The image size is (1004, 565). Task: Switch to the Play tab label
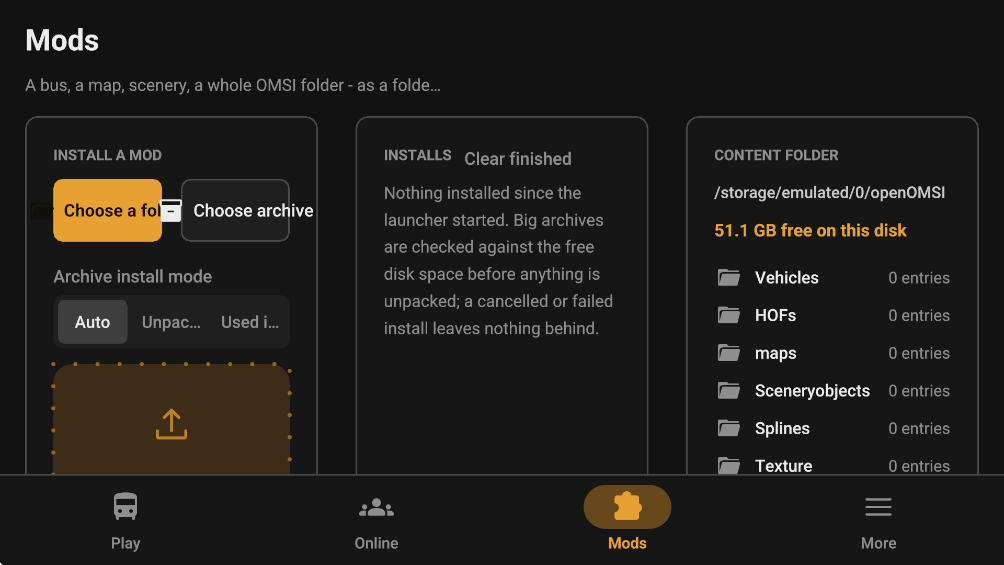pos(126,543)
